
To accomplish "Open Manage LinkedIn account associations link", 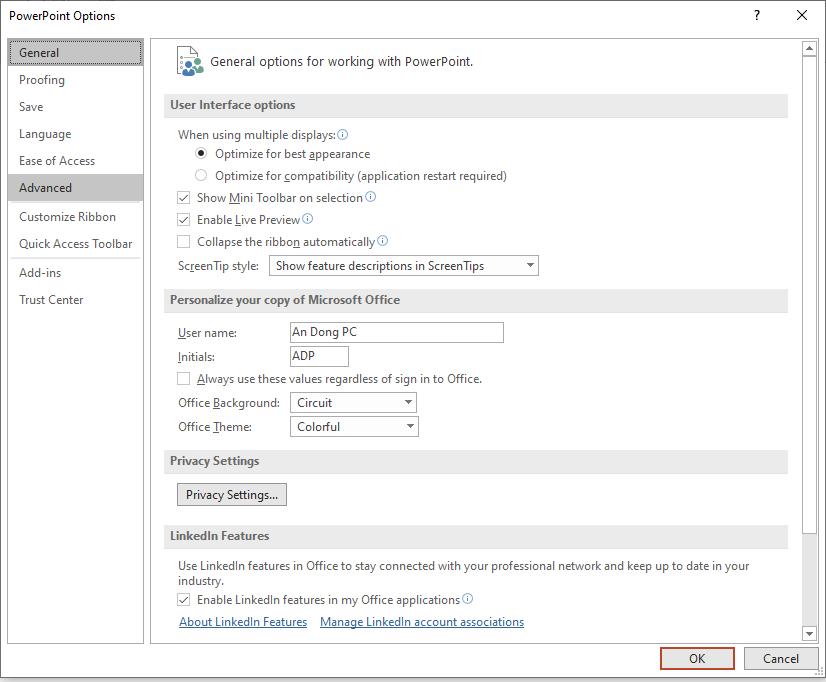I will click(x=422, y=622).
